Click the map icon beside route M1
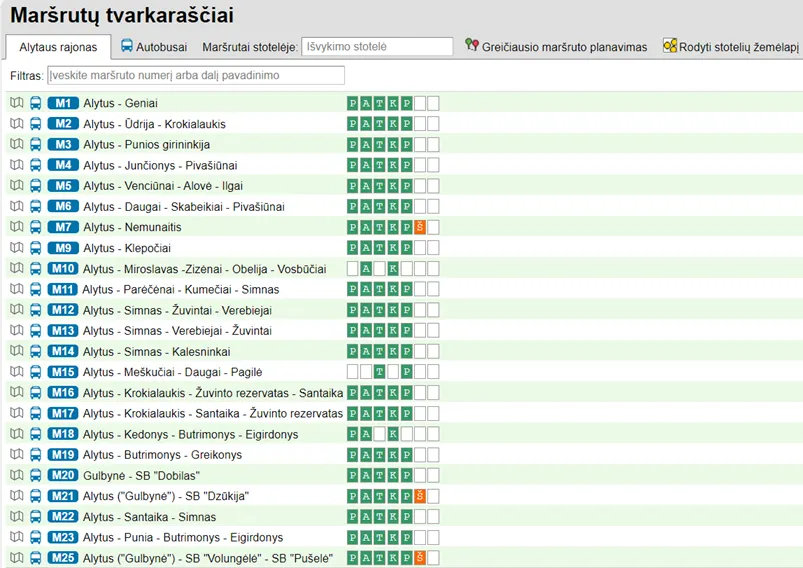Image resolution: width=803 pixels, height=568 pixels. pyautogui.click(x=16, y=103)
